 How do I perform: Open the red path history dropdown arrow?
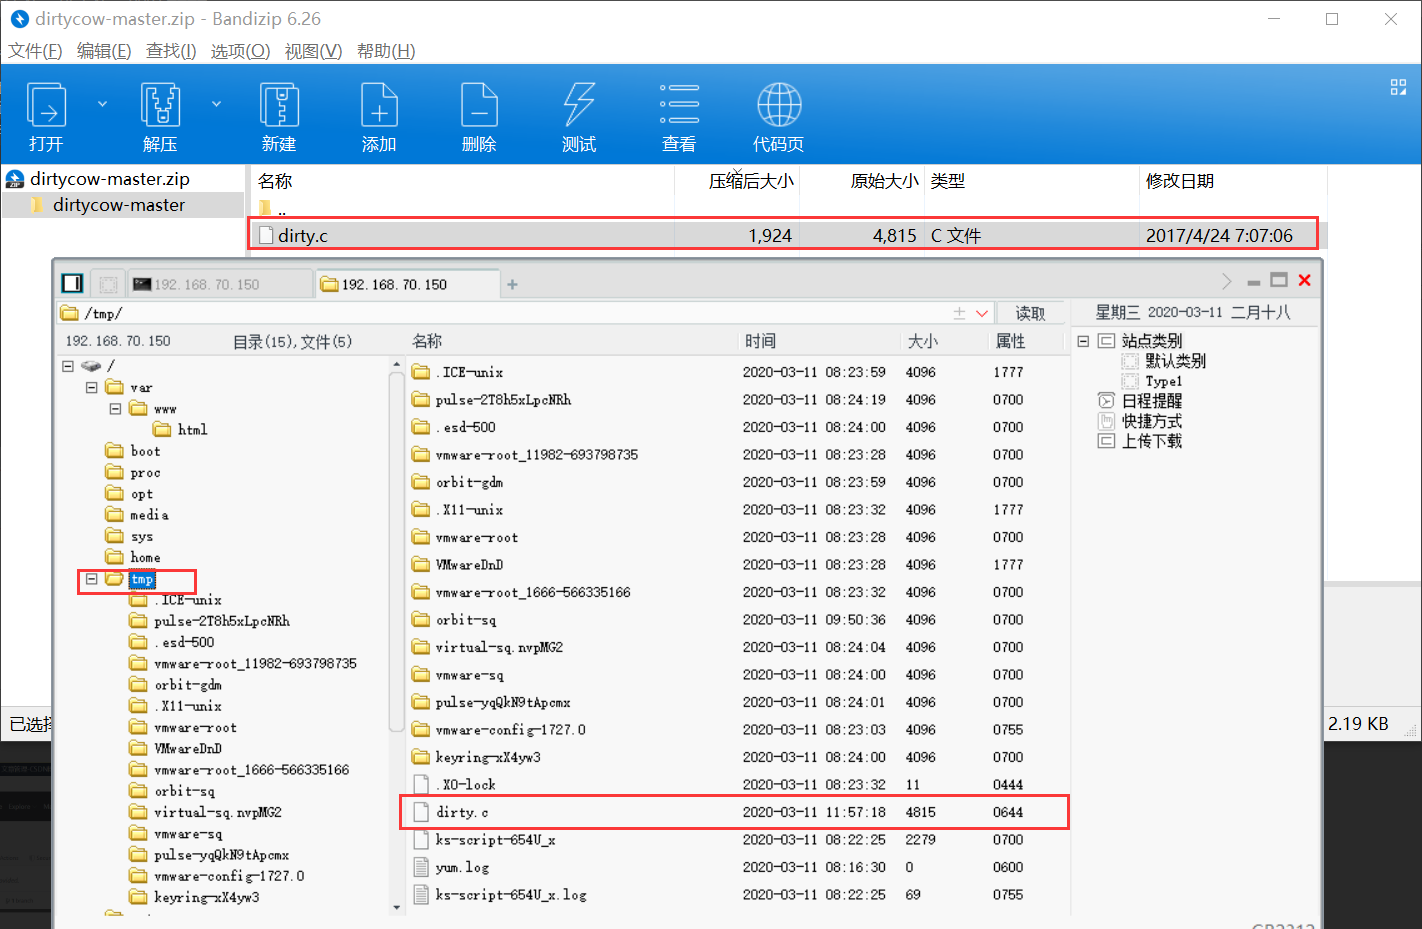[x=982, y=314]
